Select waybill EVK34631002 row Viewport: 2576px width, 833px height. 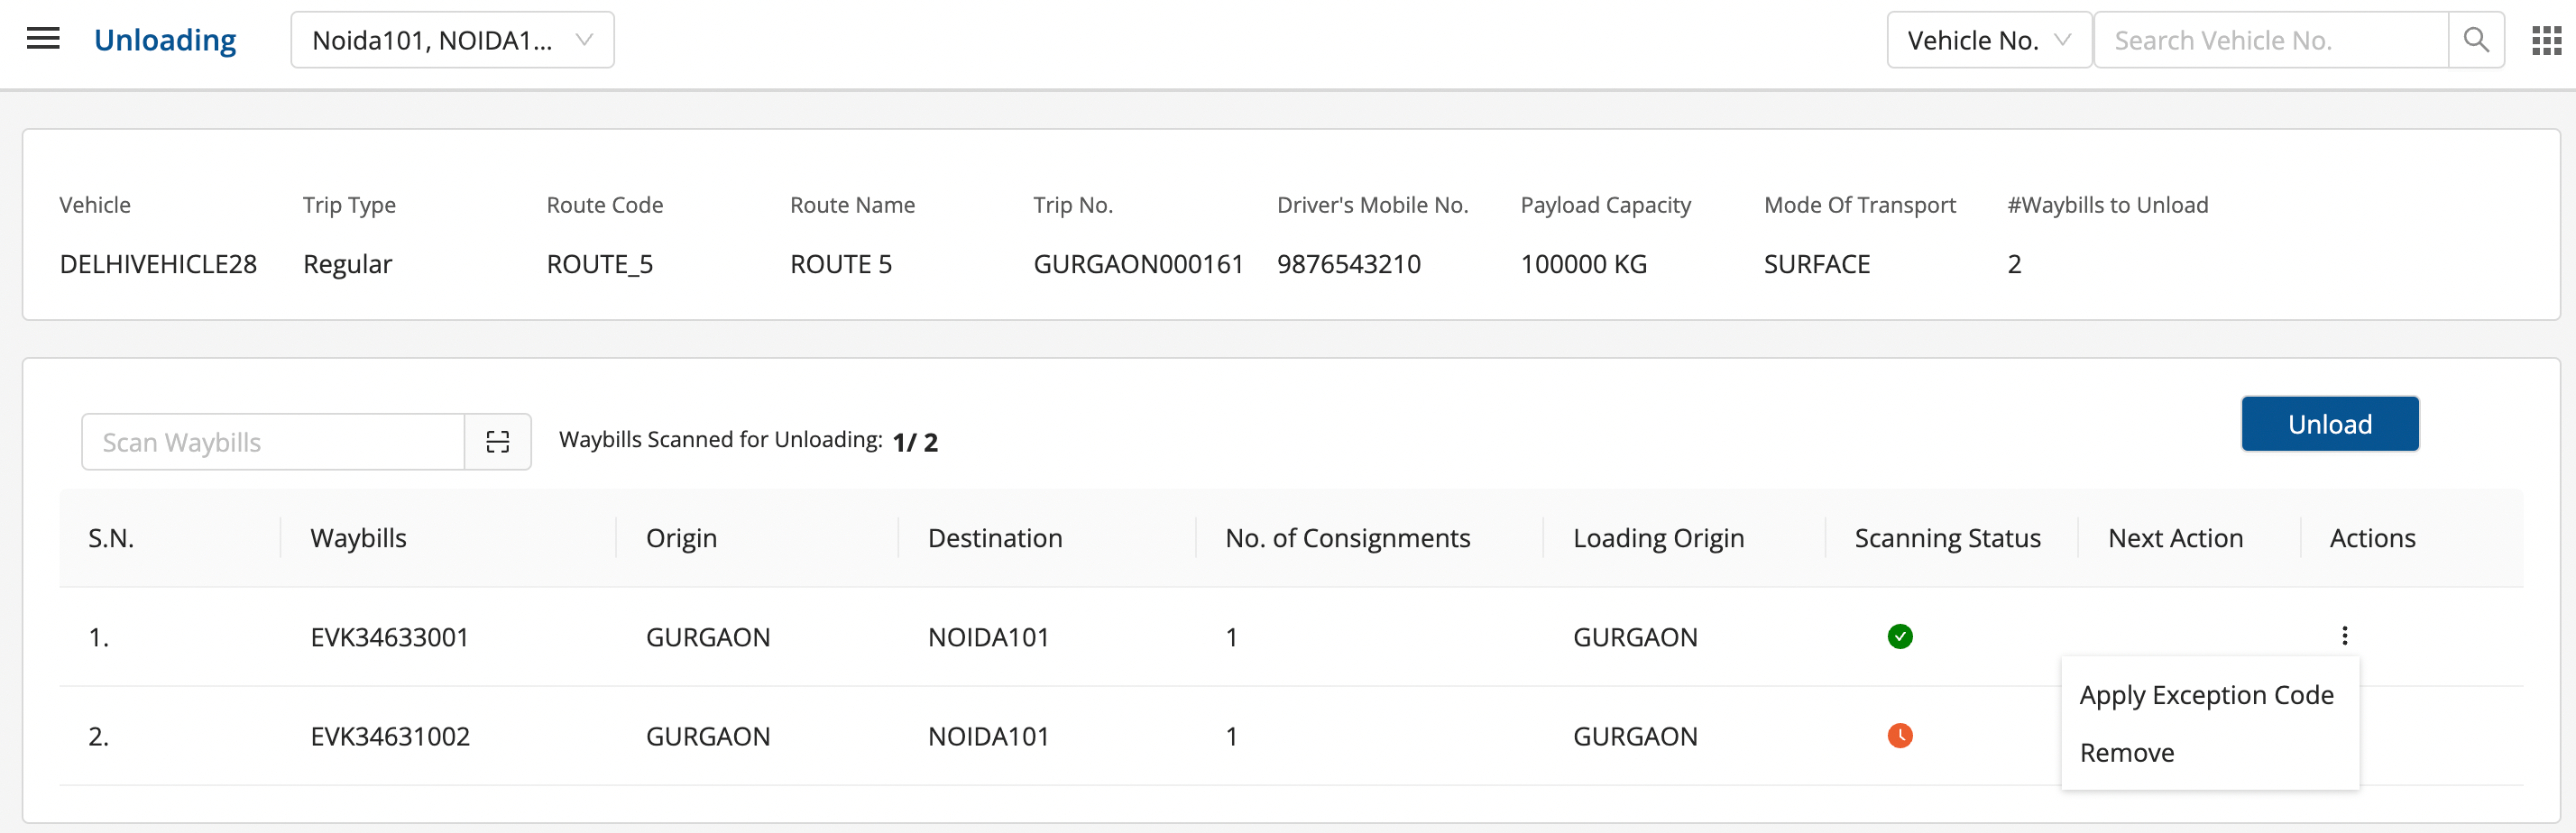[x=390, y=737]
